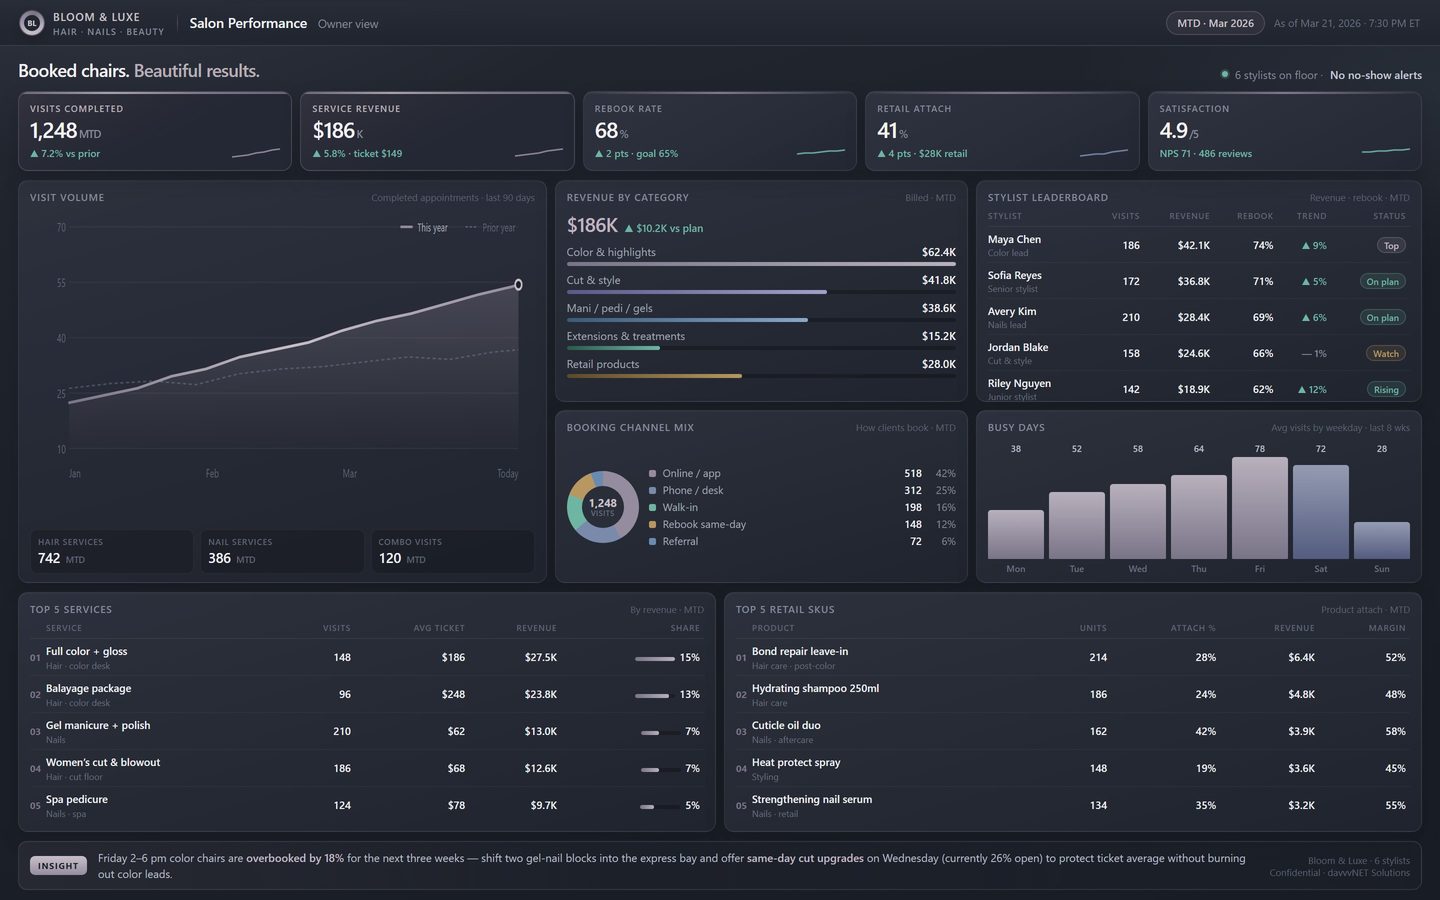Click the INSIGHT badge

point(58,866)
